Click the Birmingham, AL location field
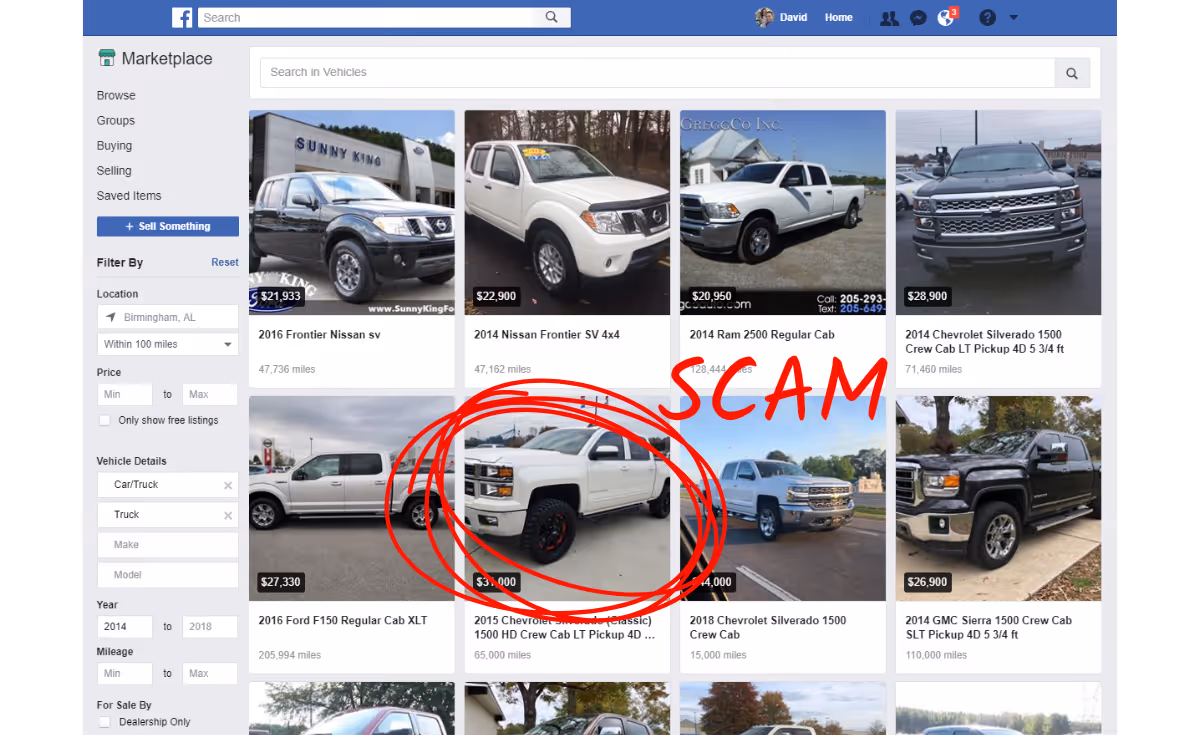 [168, 317]
